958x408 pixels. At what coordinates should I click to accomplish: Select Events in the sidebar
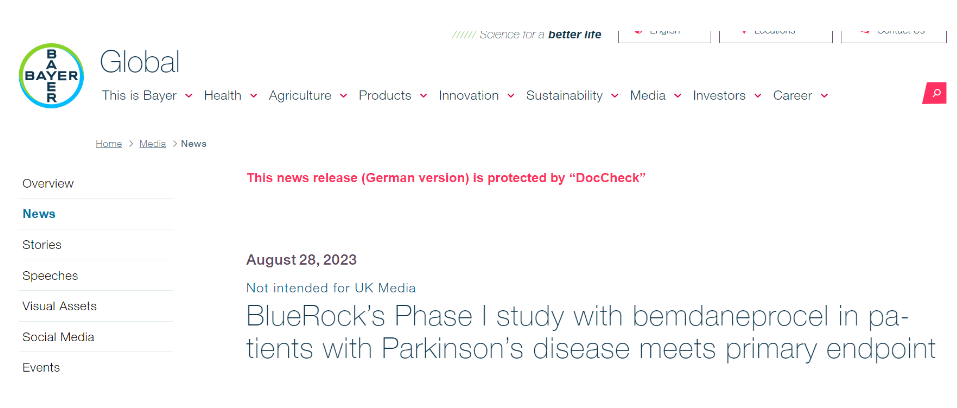(x=41, y=368)
